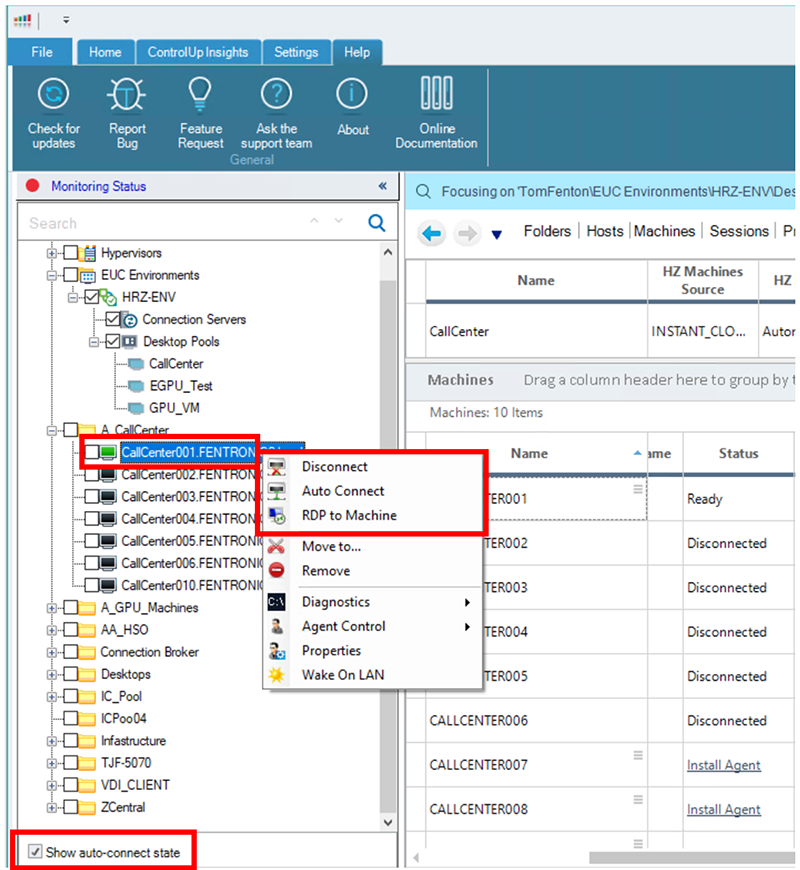The width and height of the screenshot is (800, 870).
Task: Click the About info icon
Action: point(352,93)
